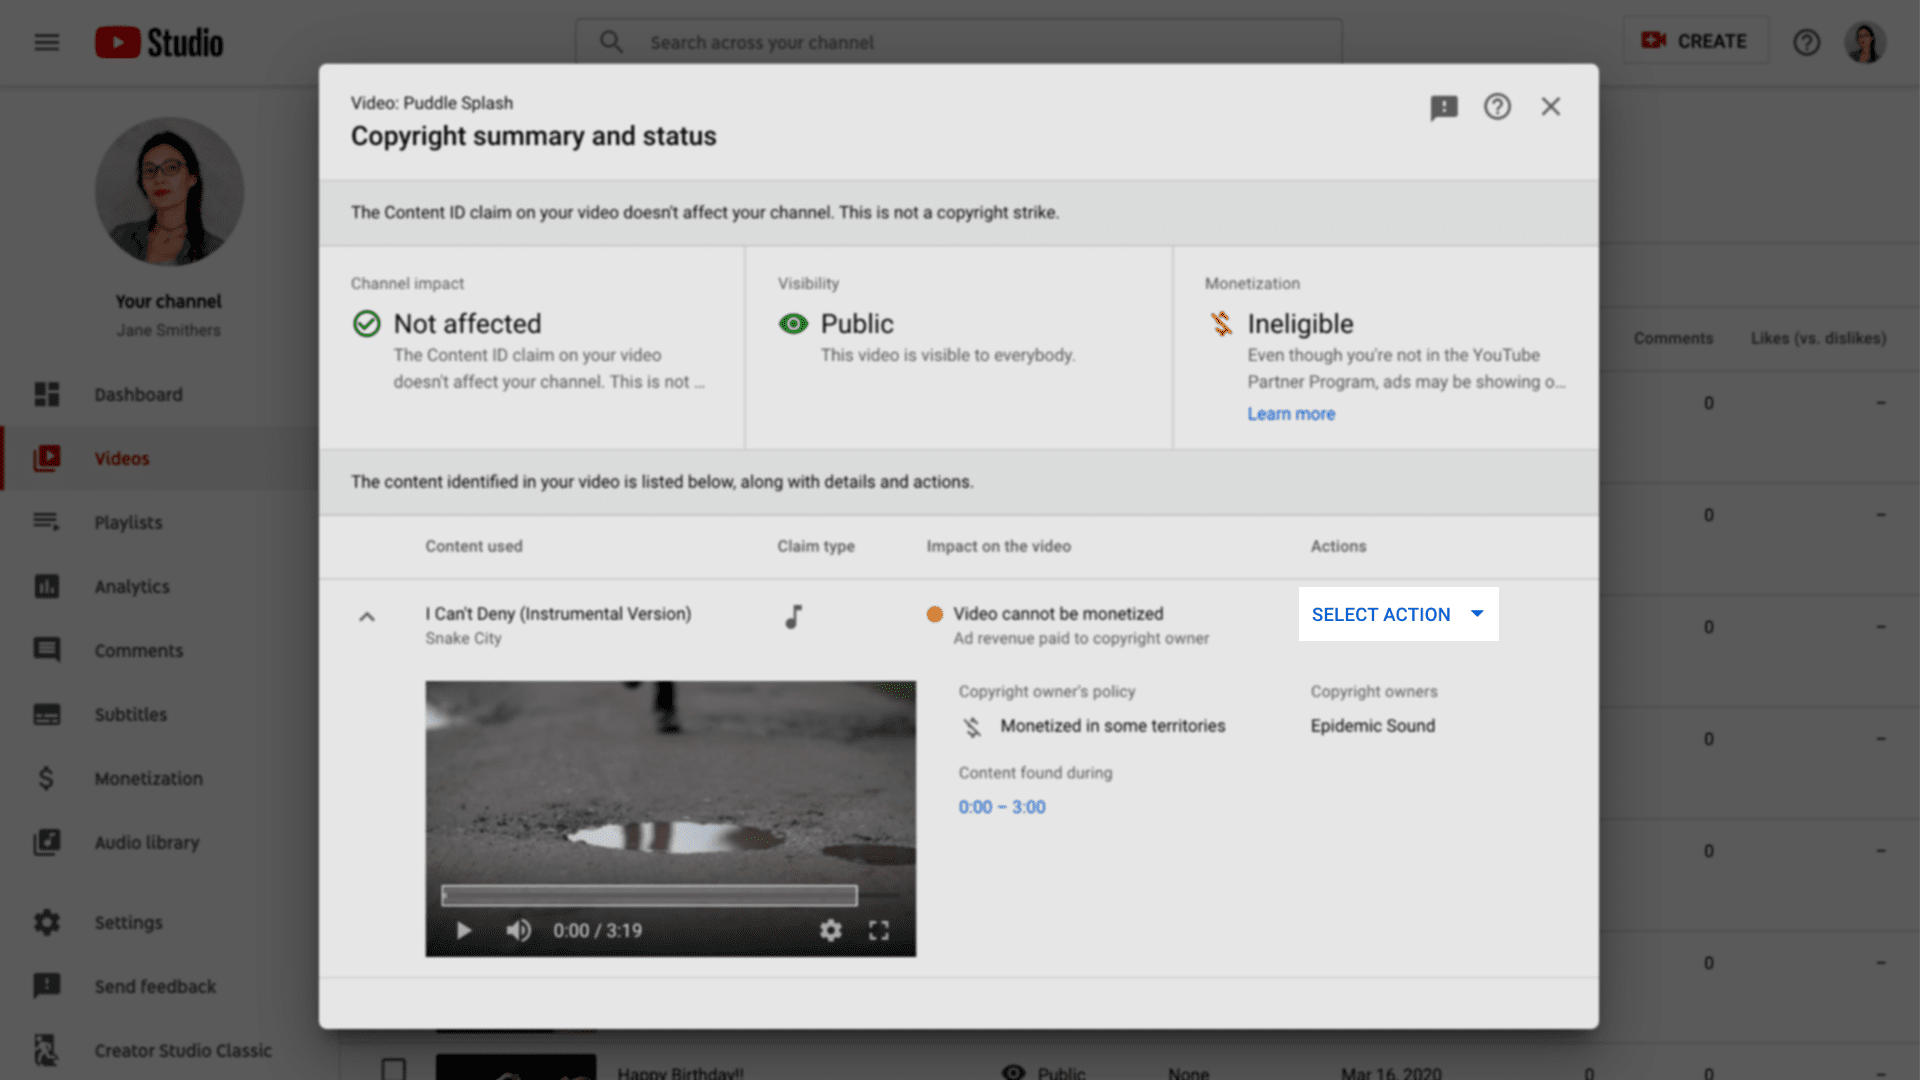Click the Videos sidebar icon
The height and width of the screenshot is (1080, 1920).
(x=47, y=458)
